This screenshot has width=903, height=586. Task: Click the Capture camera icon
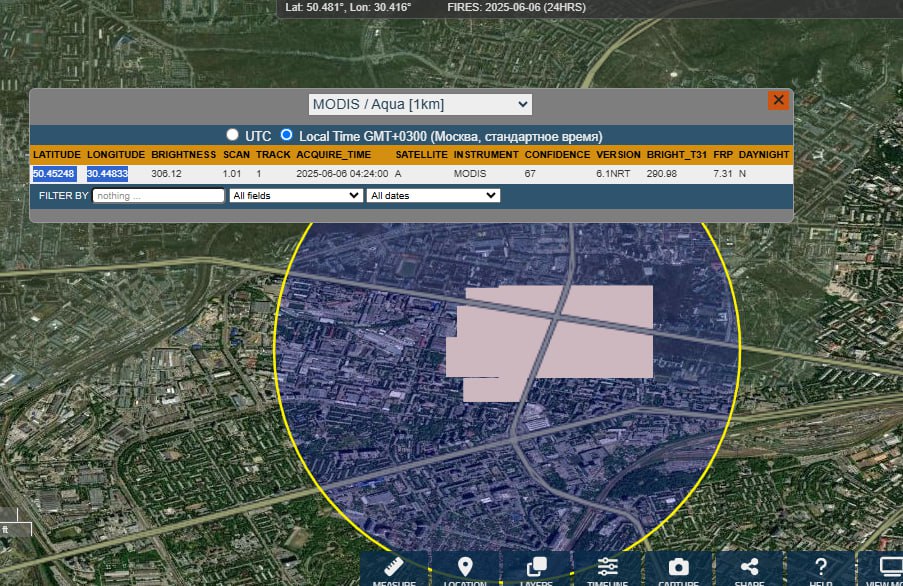click(678, 568)
